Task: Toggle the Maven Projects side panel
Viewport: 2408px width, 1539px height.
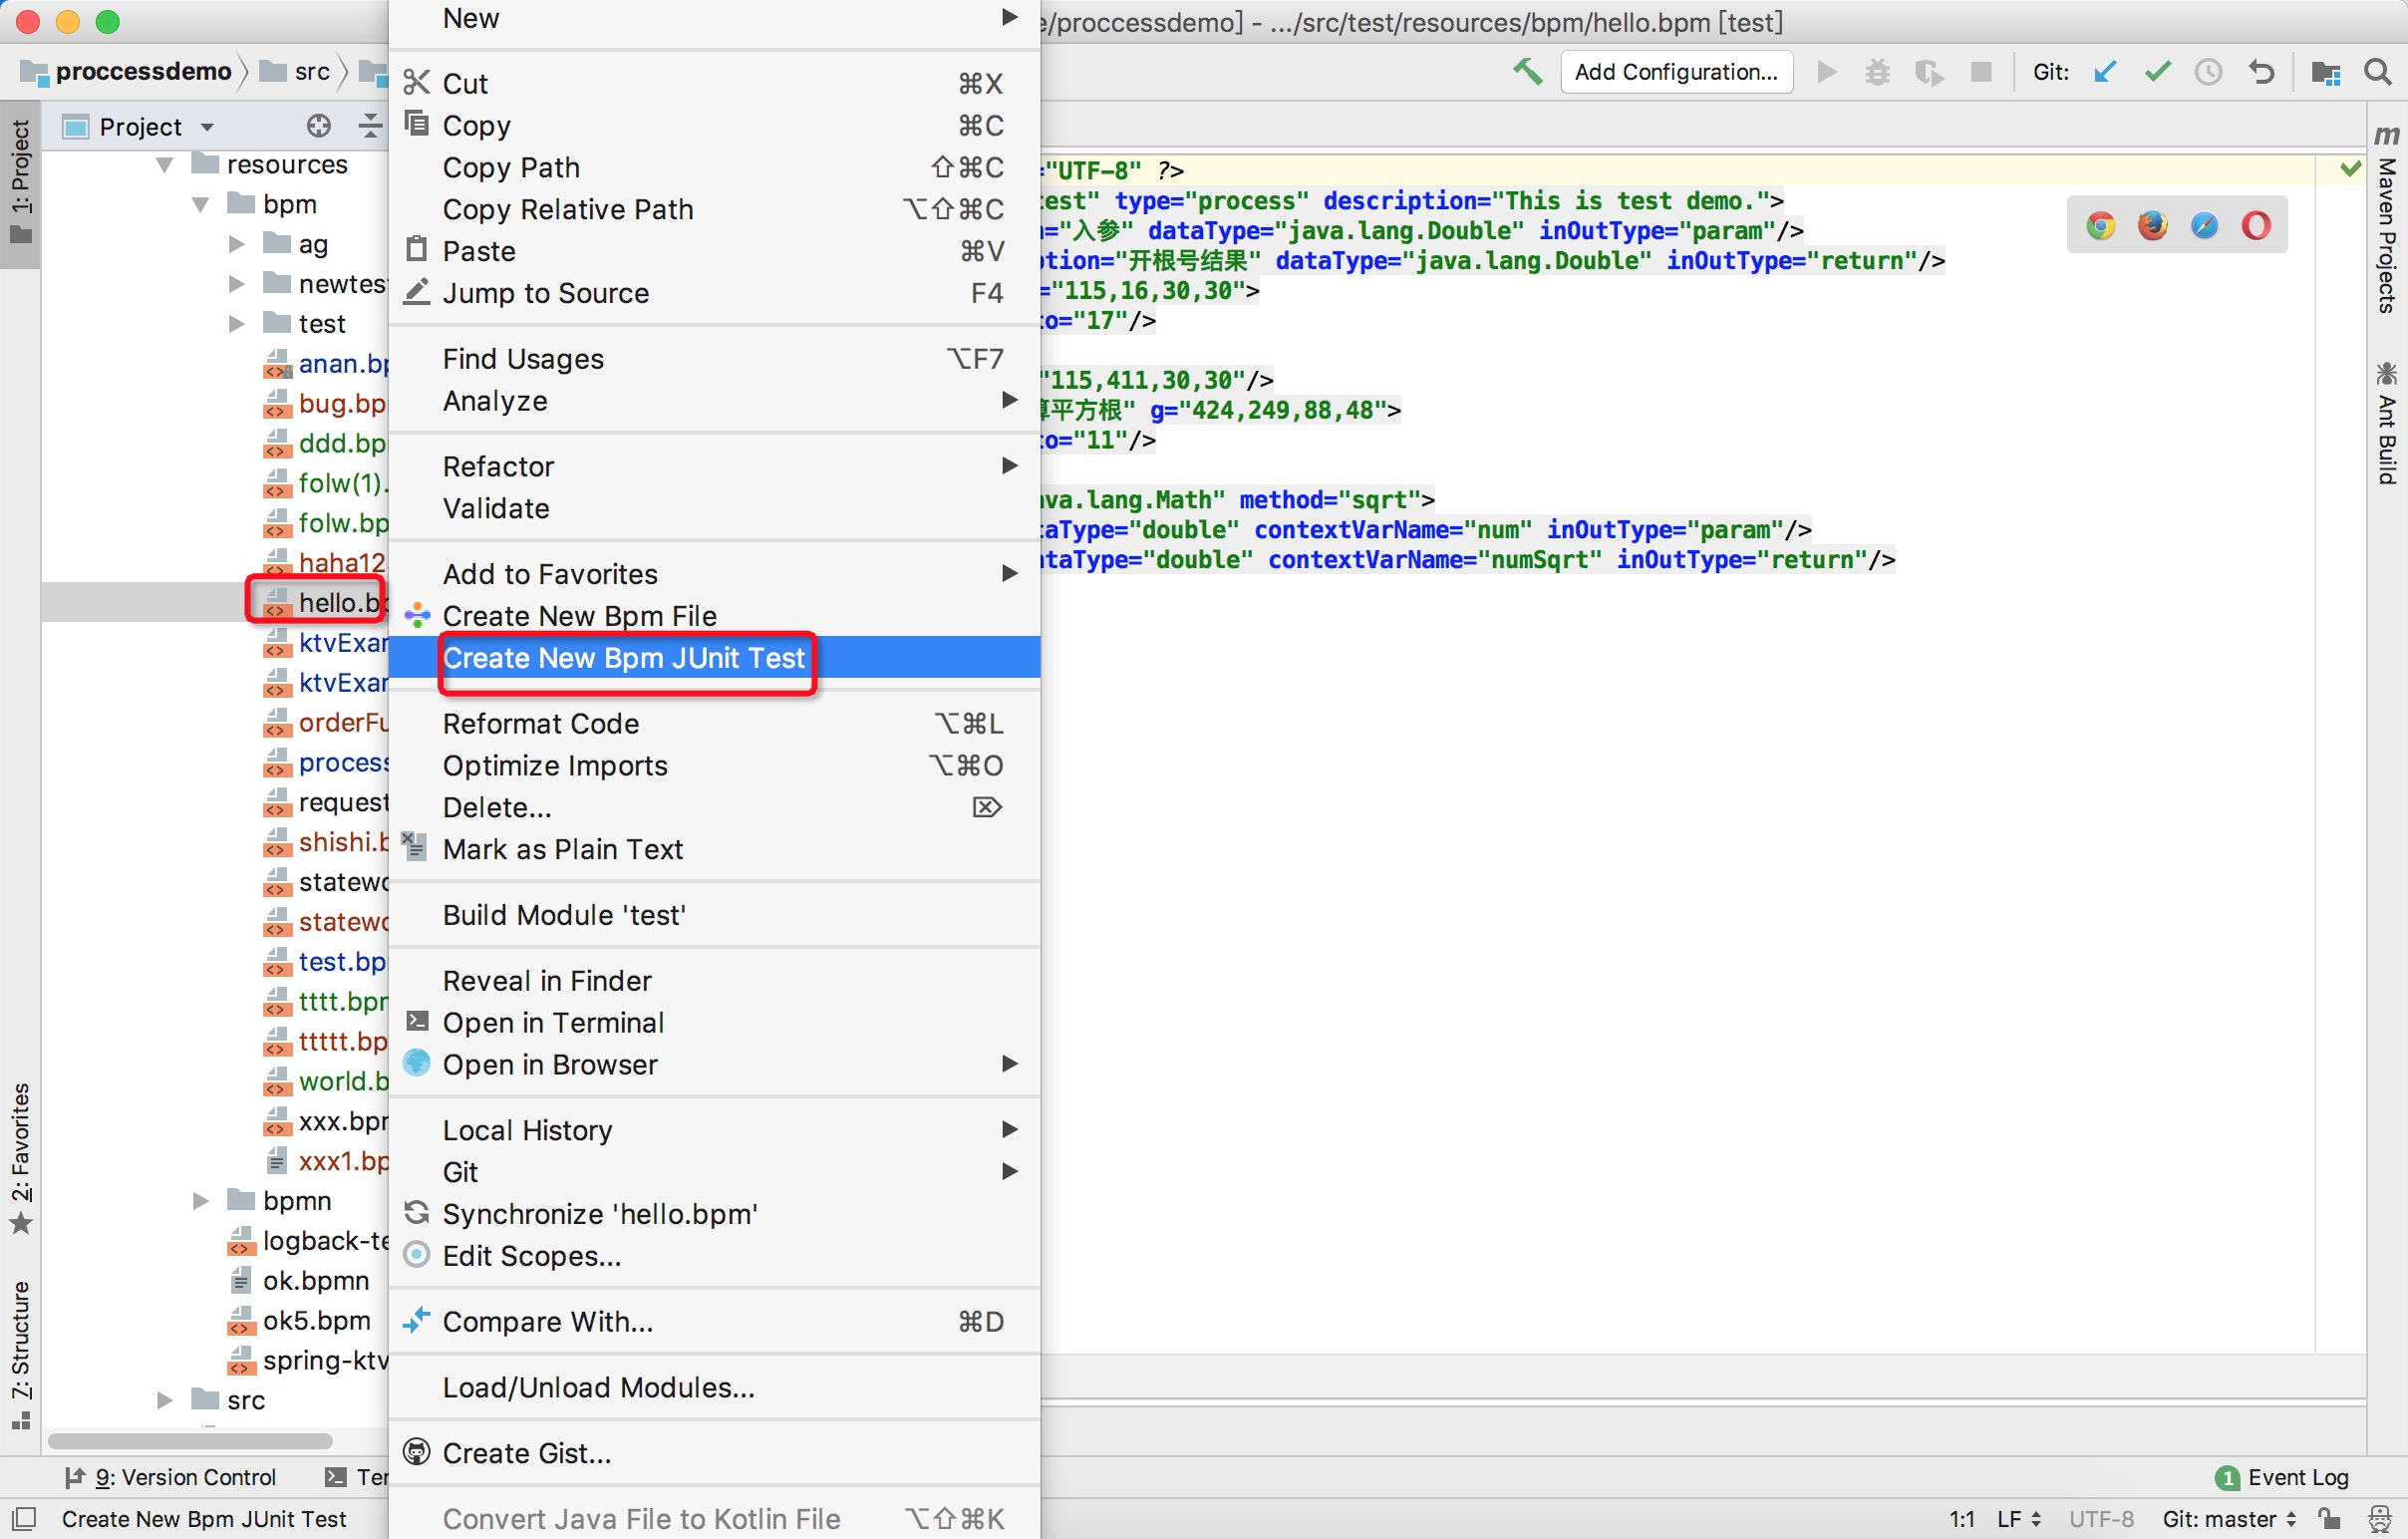Action: (x=2387, y=222)
